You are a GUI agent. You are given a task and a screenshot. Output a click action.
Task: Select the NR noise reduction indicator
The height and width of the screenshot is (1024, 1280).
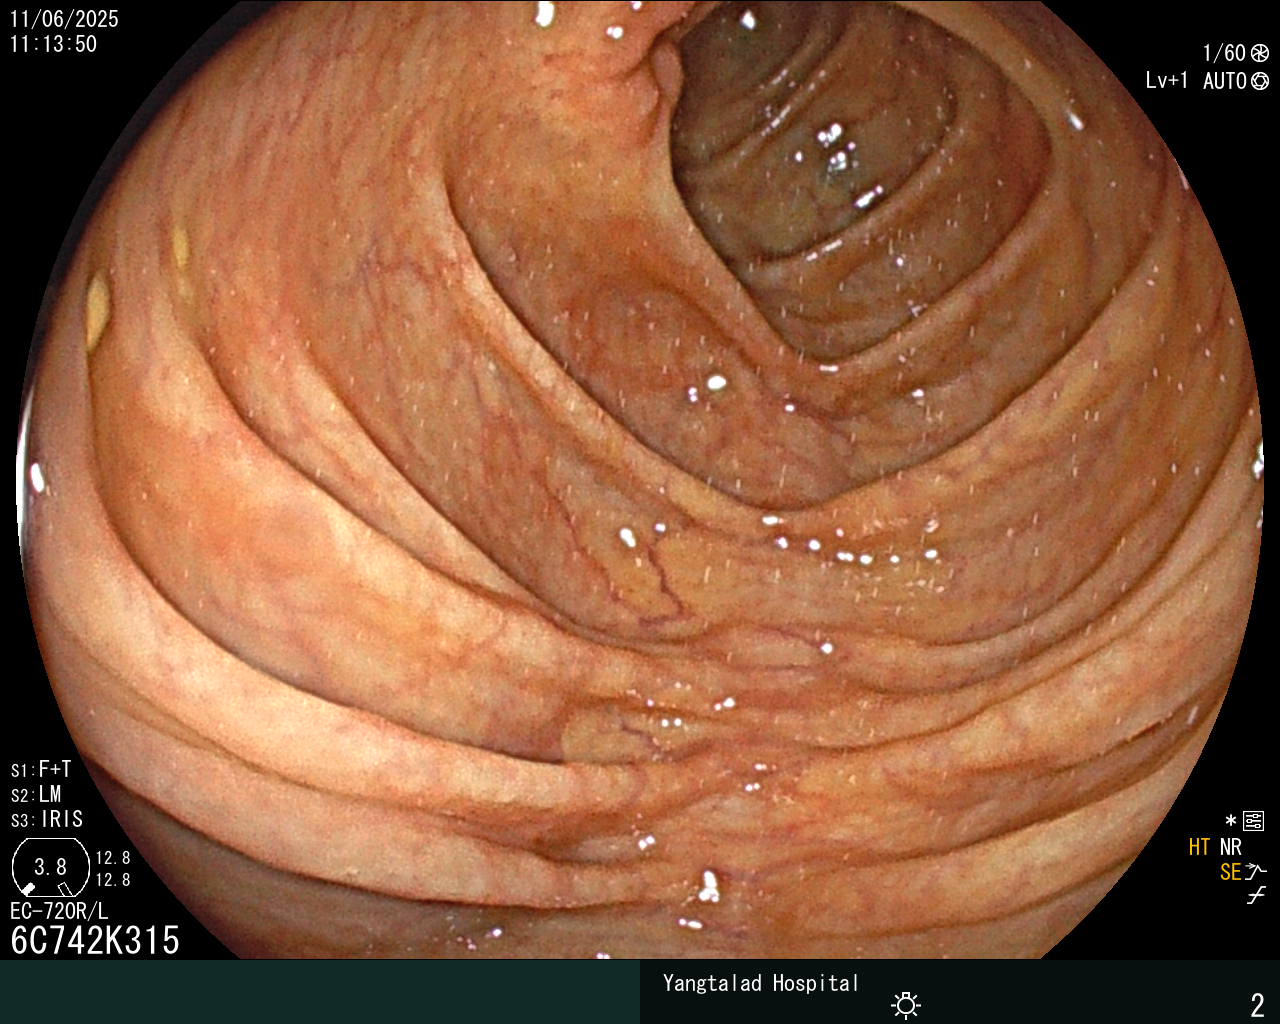(x=1230, y=847)
